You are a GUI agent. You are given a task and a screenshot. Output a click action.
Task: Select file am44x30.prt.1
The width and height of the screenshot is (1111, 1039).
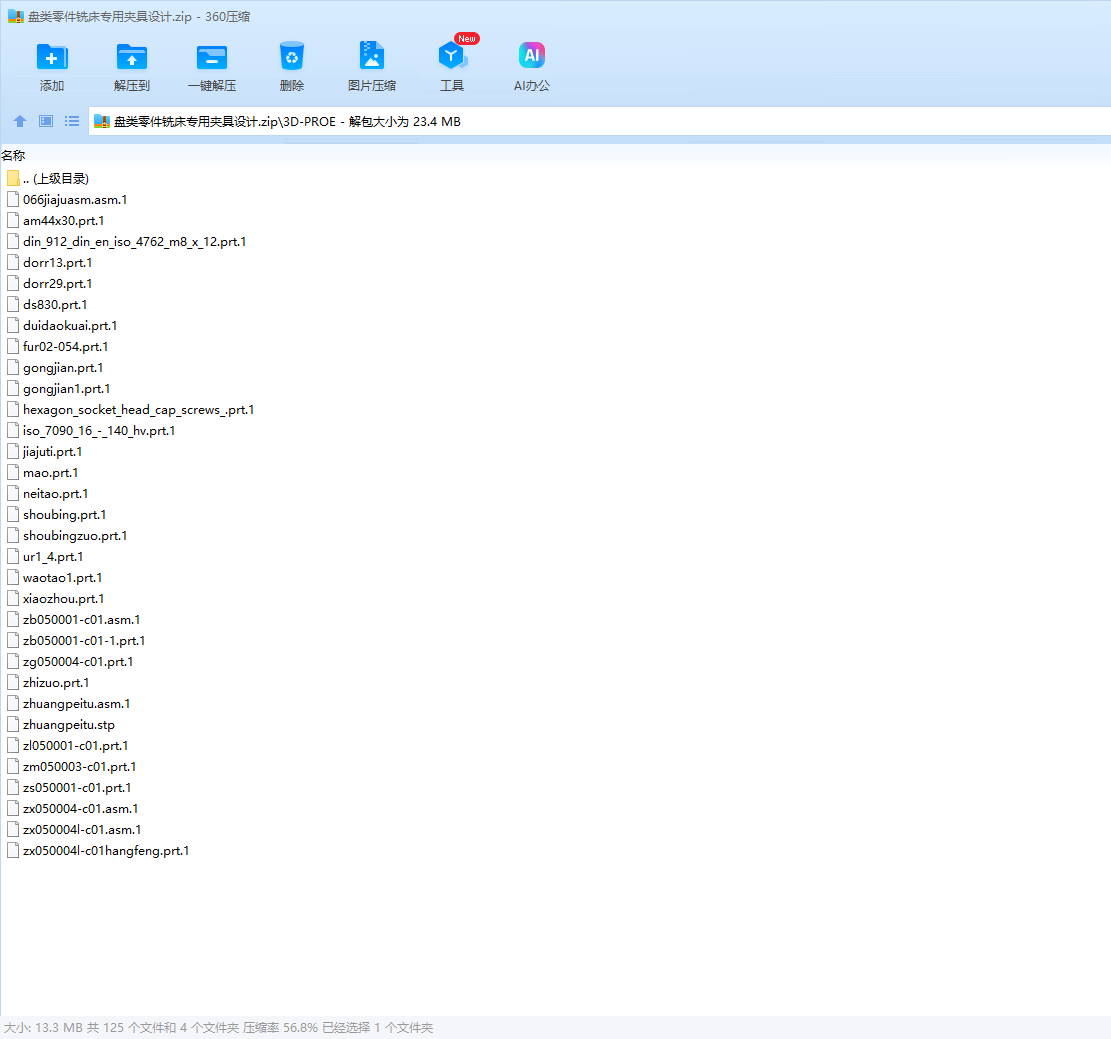click(x=56, y=220)
